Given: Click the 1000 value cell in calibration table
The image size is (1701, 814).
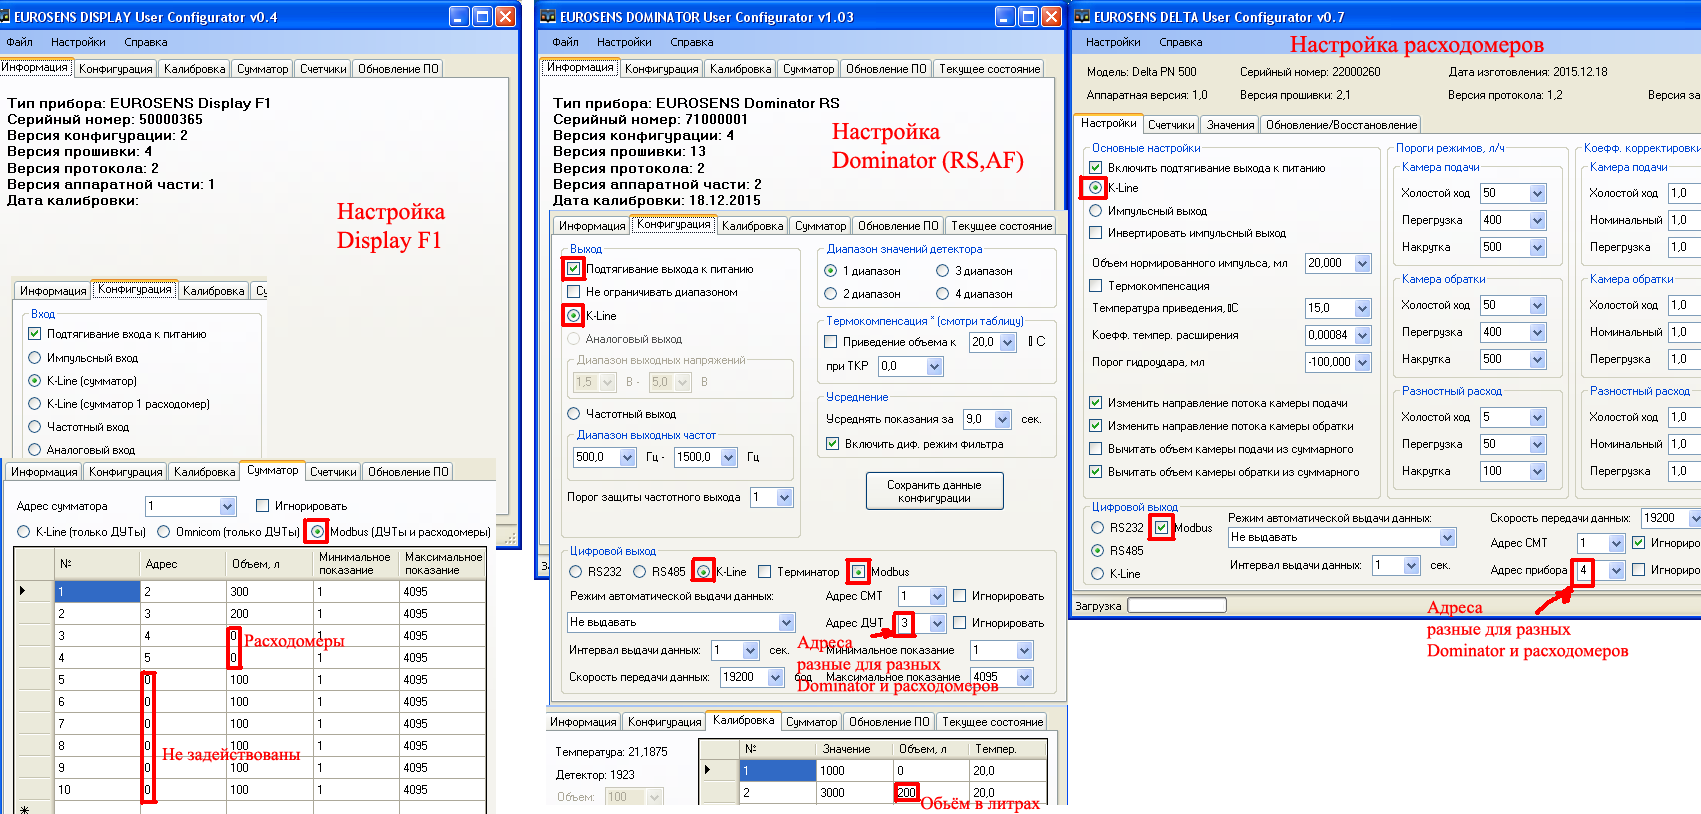Looking at the screenshot, I should tap(854, 770).
